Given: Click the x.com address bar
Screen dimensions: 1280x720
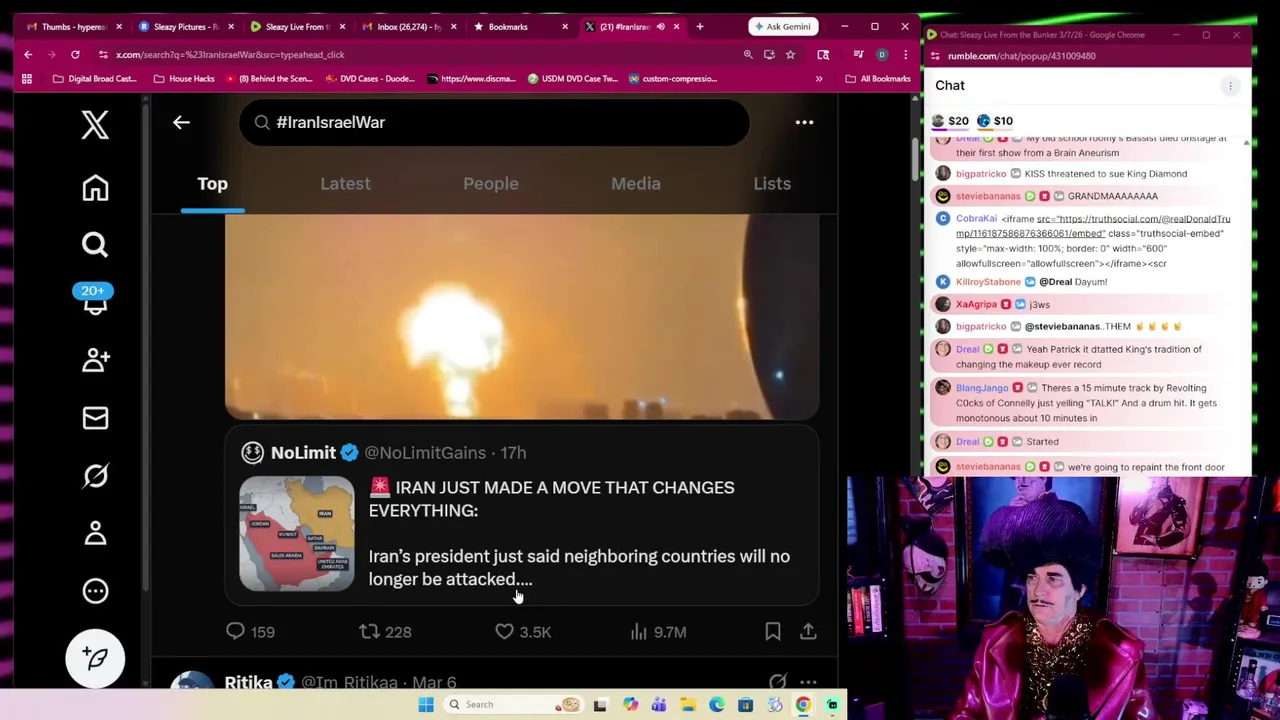Looking at the screenshot, I should (x=420, y=55).
